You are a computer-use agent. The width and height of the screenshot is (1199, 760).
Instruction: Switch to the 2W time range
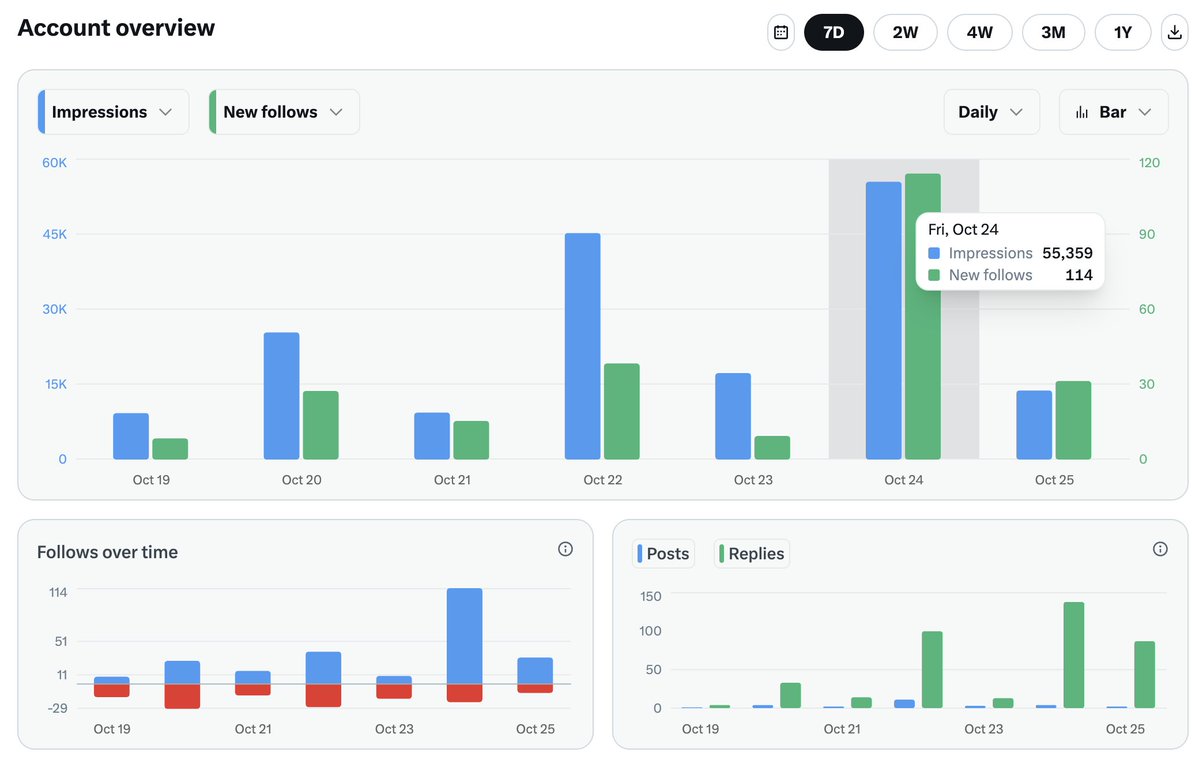905,33
